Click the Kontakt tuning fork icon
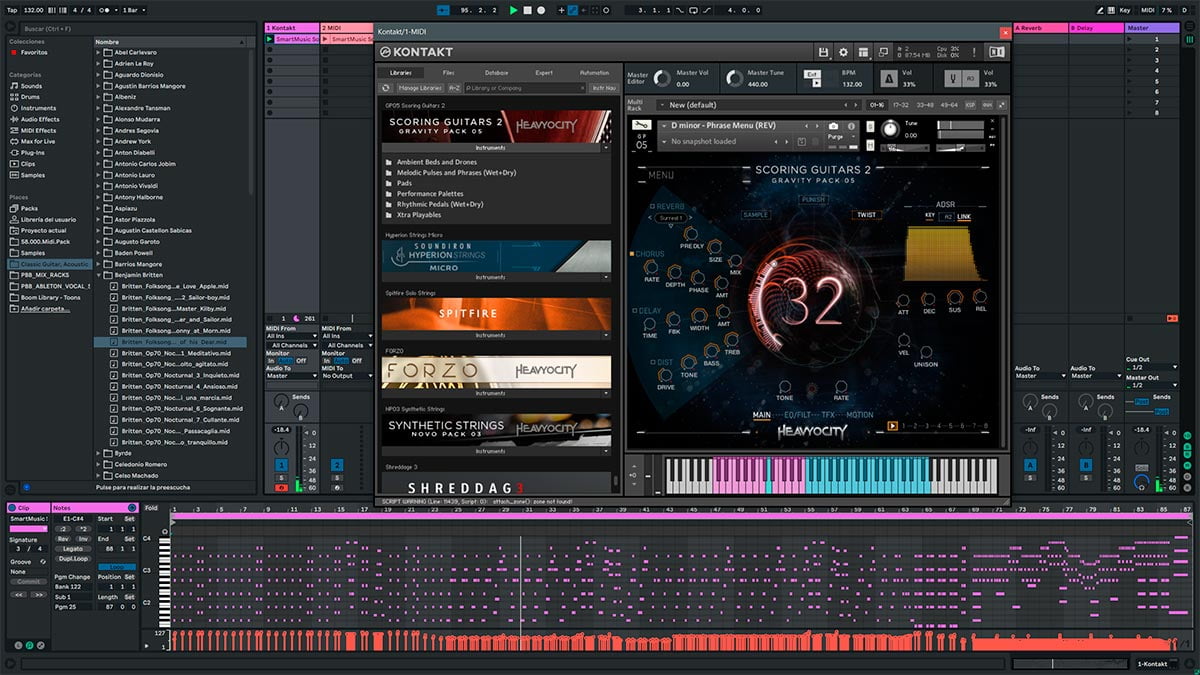 953,78
